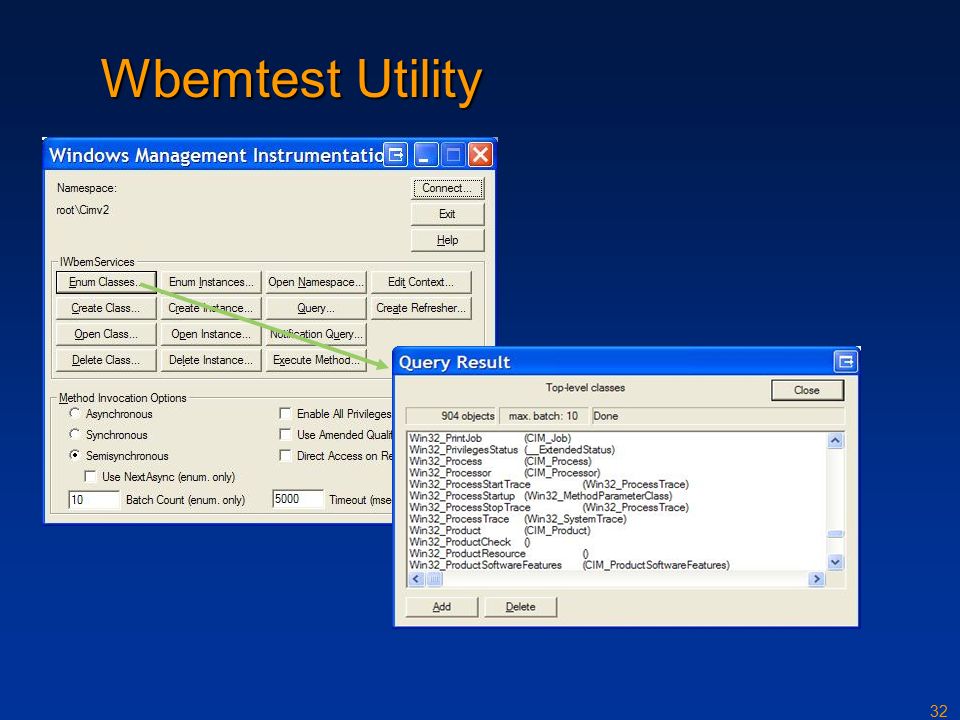Click Create Instance... button
The height and width of the screenshot is (720, 960).
pyautogui.click(x=211, y=308)
